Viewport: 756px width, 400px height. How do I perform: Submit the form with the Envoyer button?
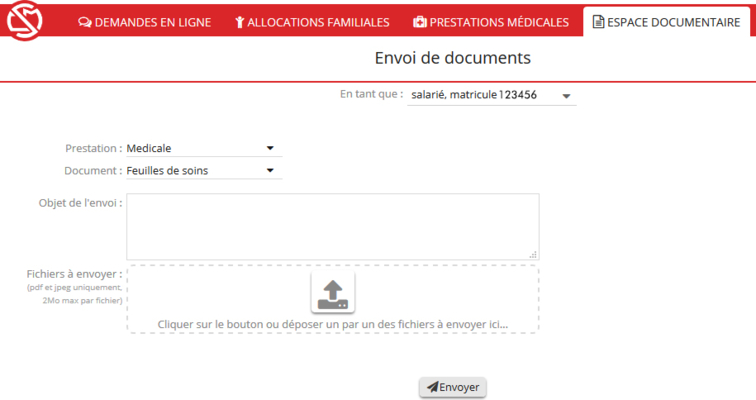(x=453, y=387)
